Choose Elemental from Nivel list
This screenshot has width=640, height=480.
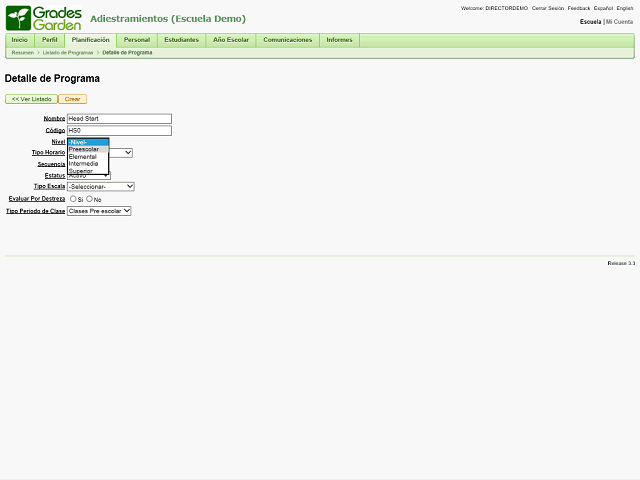click(88, 157)
